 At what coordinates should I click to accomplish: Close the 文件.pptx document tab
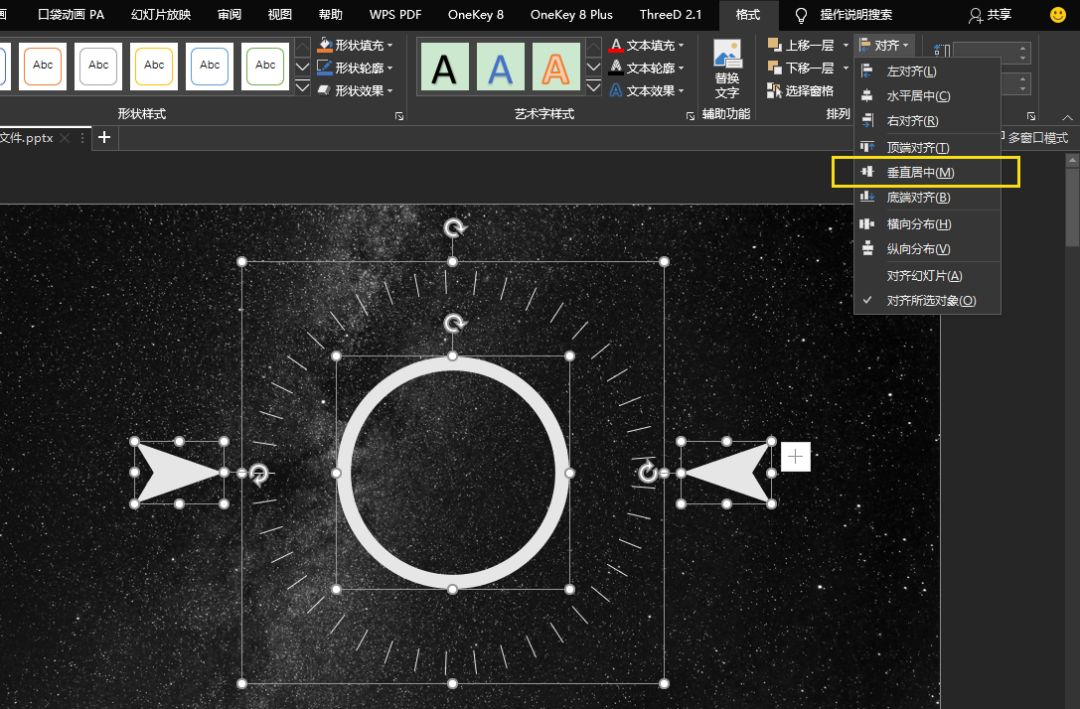[x=64, y=138]
